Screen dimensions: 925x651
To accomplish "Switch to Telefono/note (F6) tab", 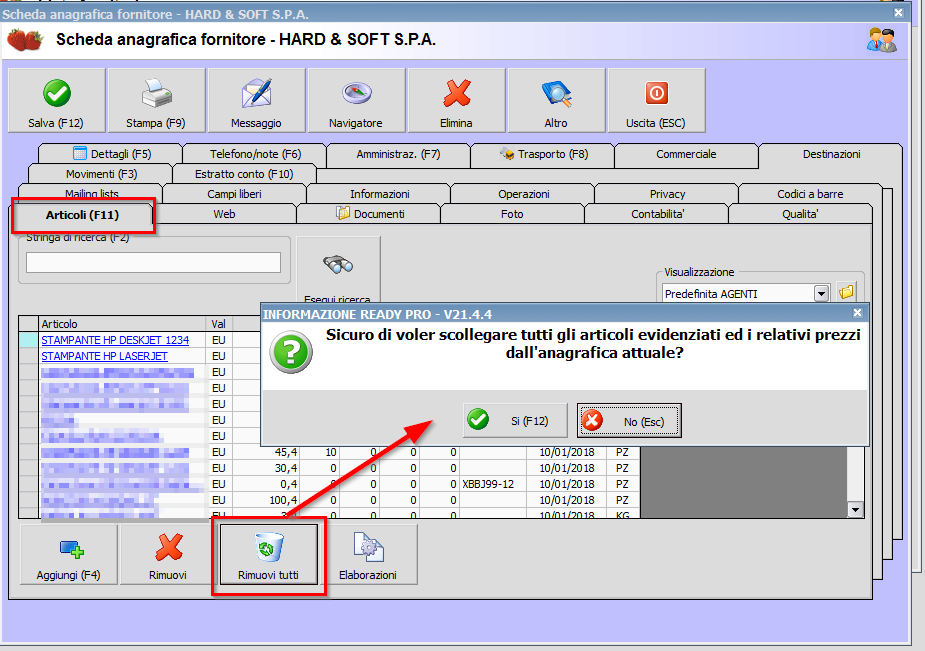I will 255,154.
